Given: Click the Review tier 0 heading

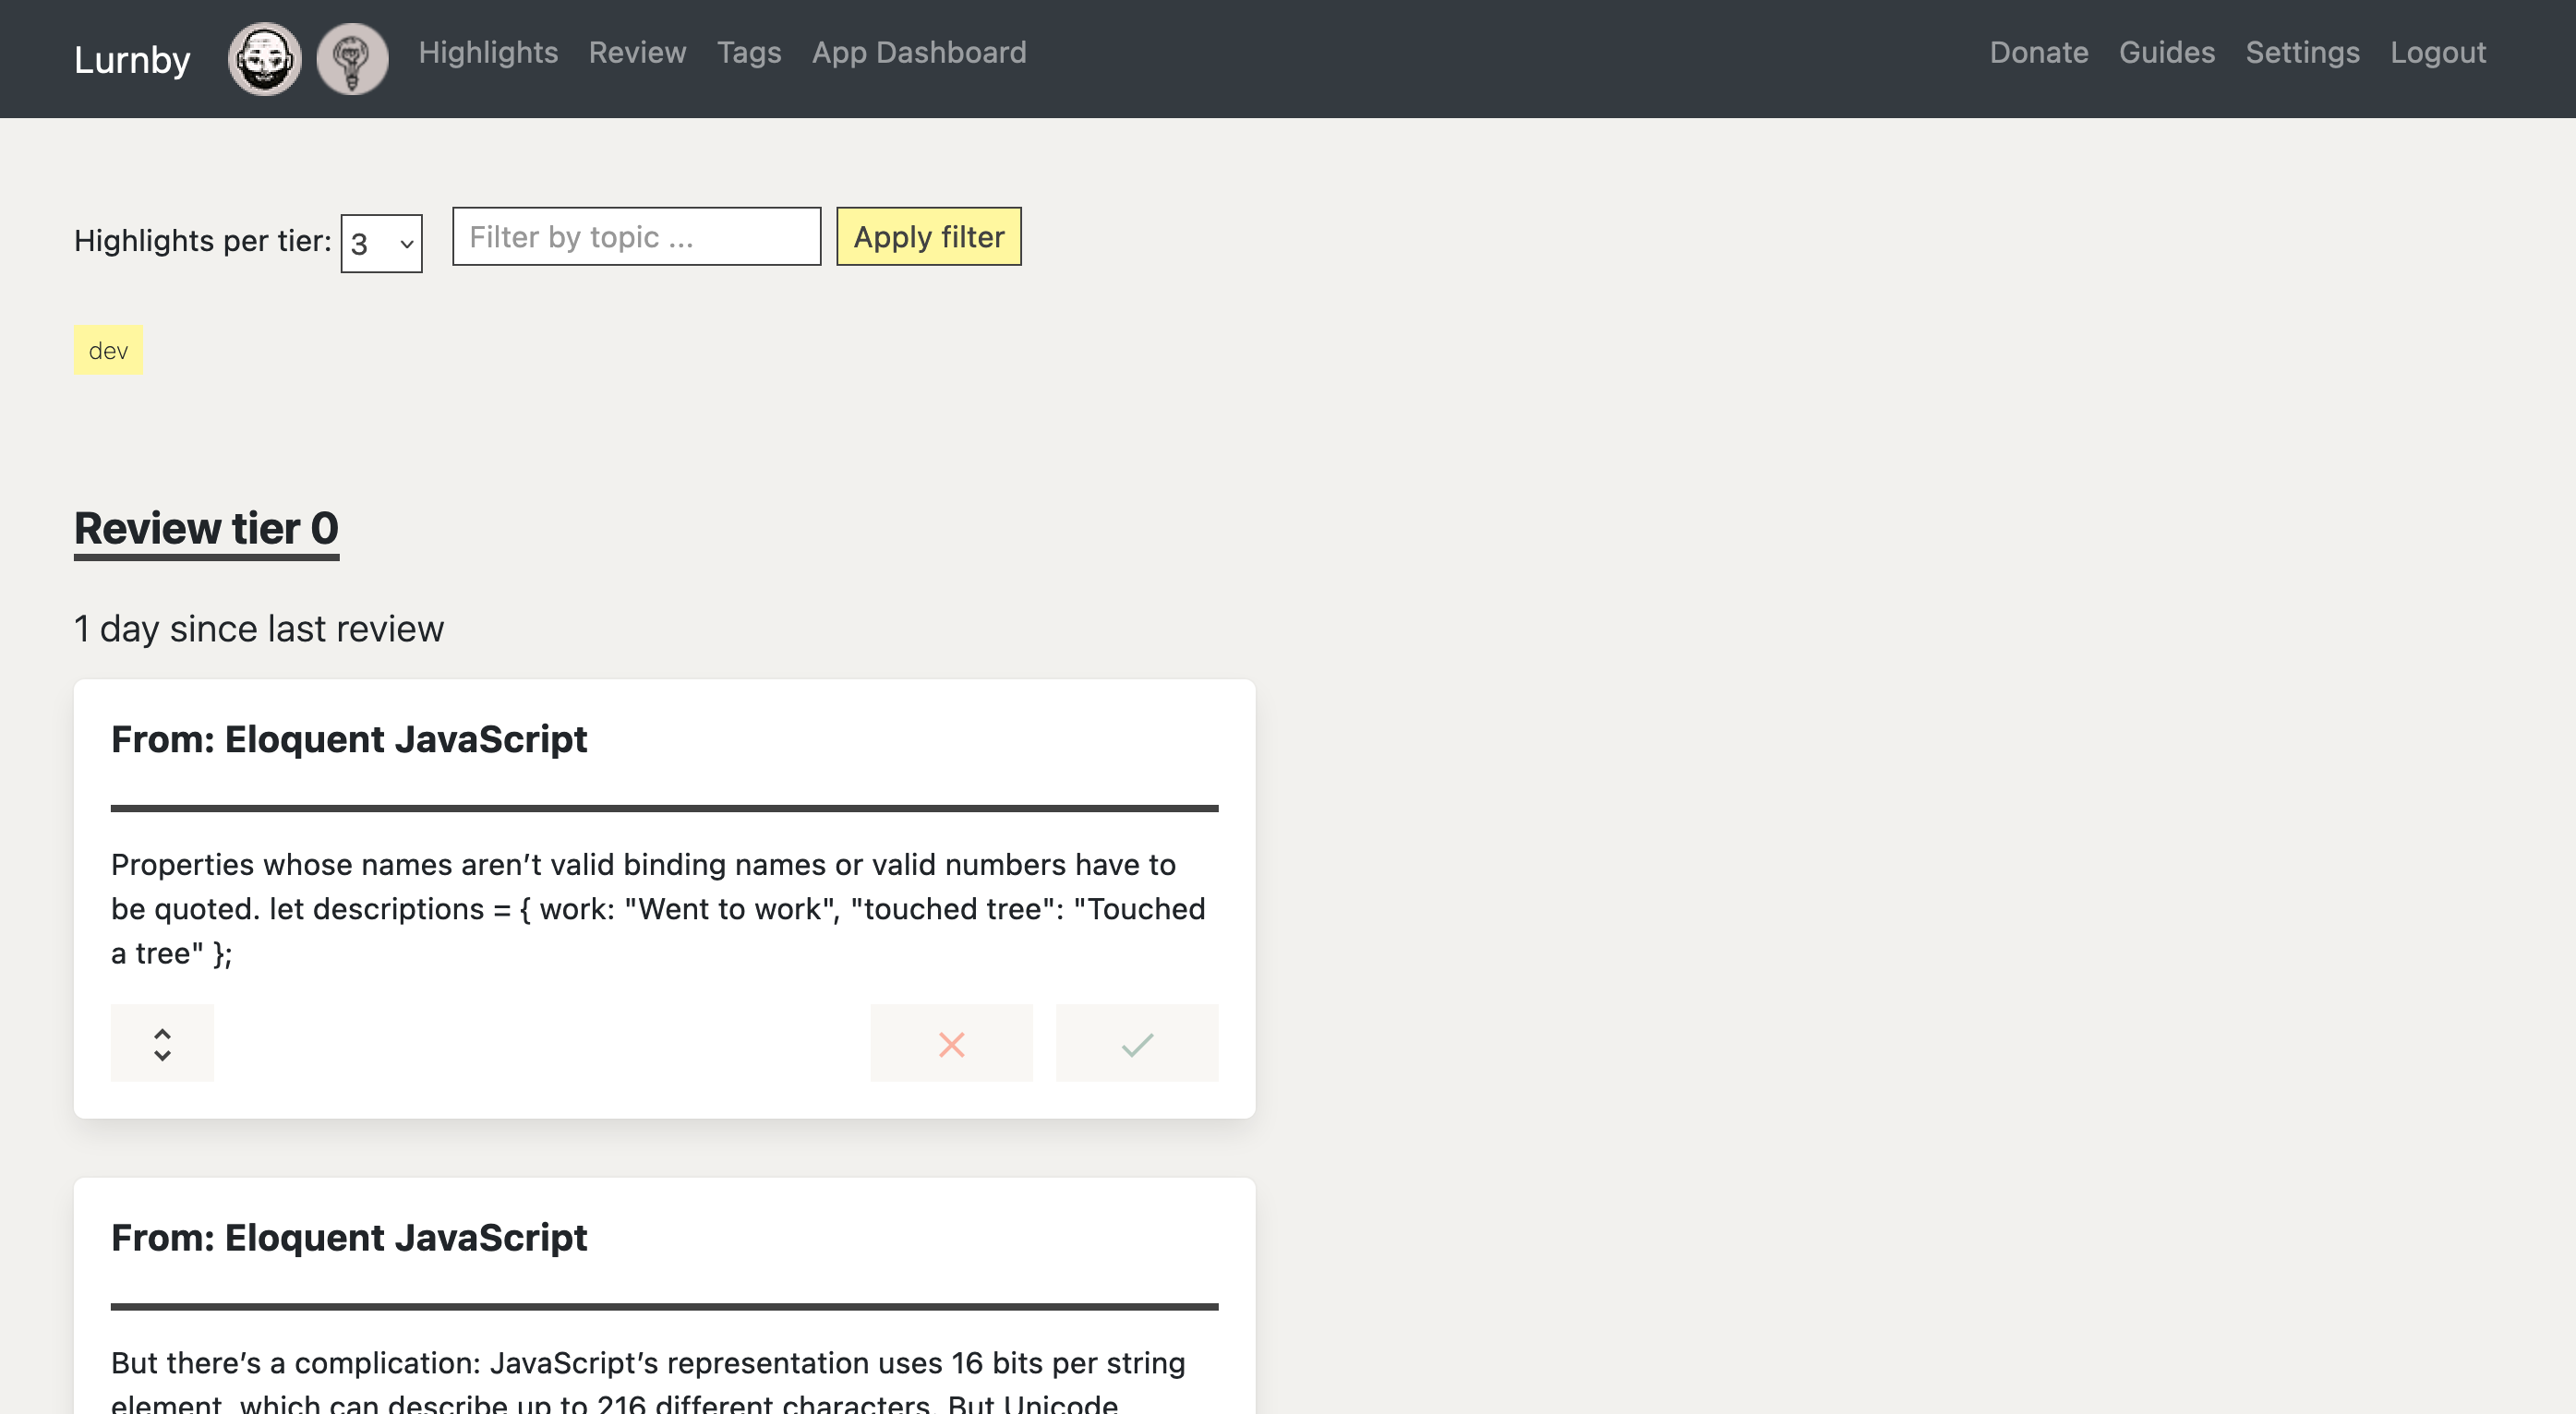Looking at the screenshot, I should pos(206,528).
